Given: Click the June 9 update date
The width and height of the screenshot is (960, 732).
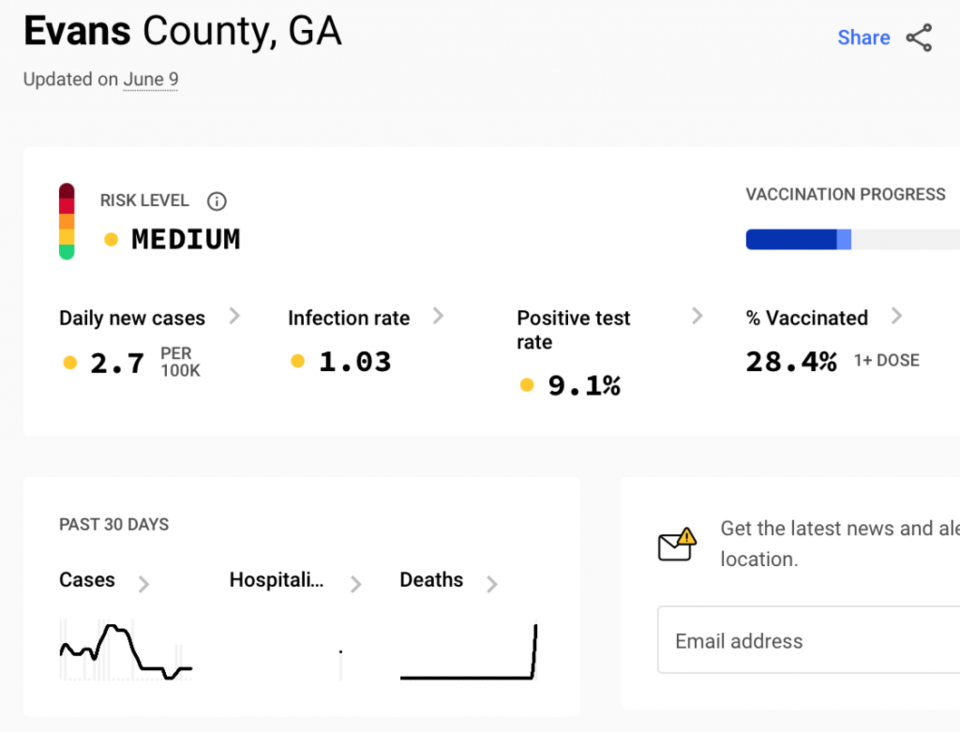Looking at the screenshot, I should click(151, 80).
